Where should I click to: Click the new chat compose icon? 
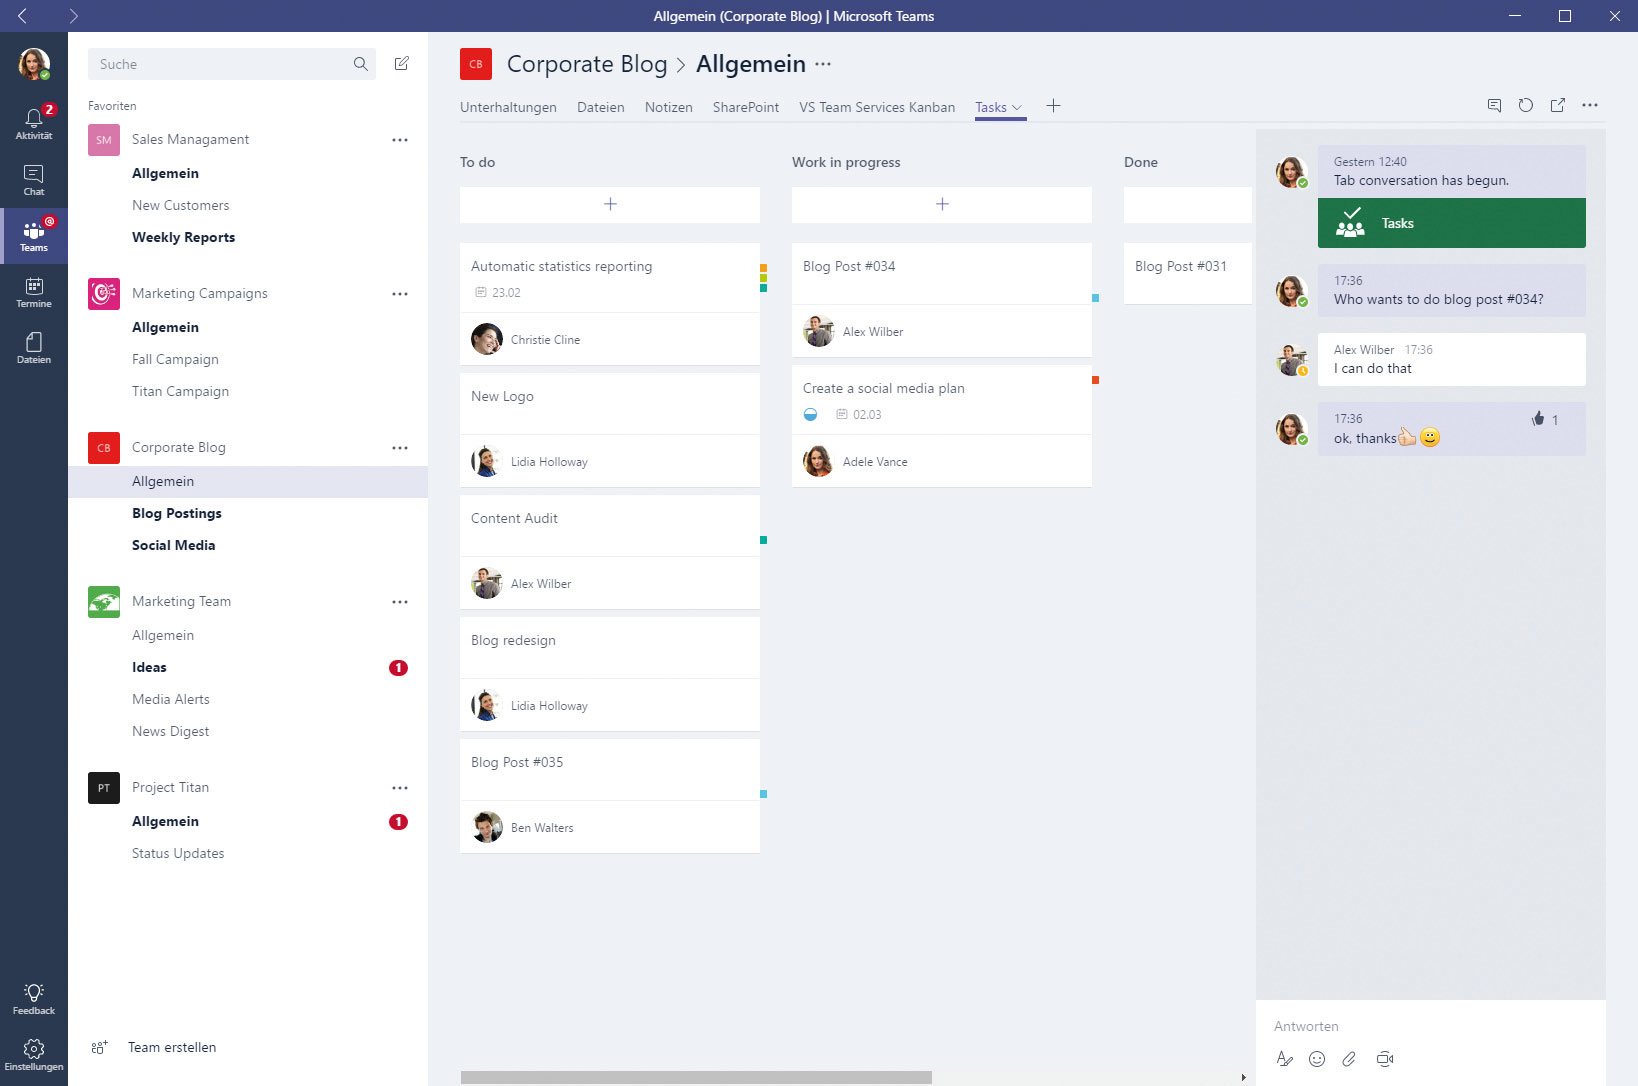click(402, 64)
